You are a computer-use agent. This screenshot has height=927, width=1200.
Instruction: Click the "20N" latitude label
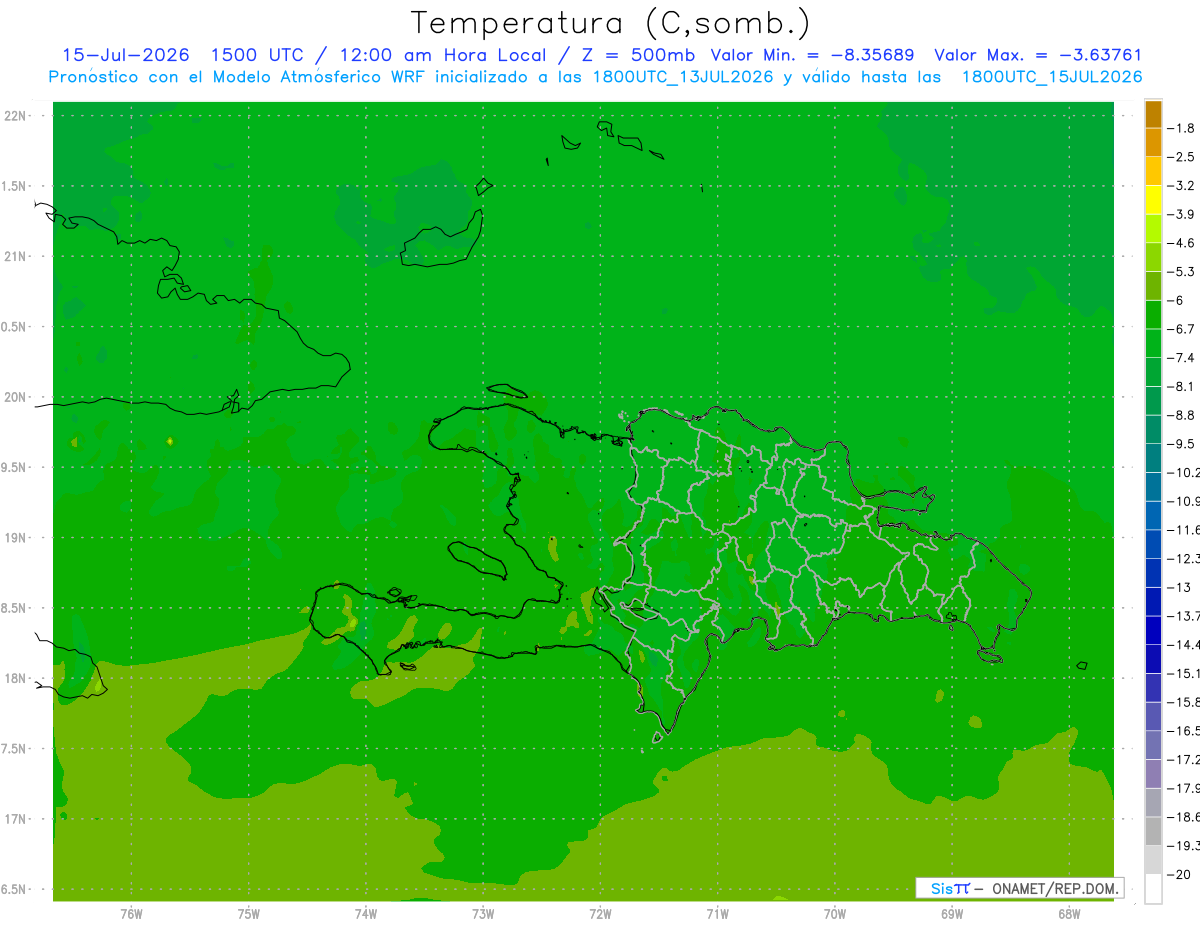14,397
